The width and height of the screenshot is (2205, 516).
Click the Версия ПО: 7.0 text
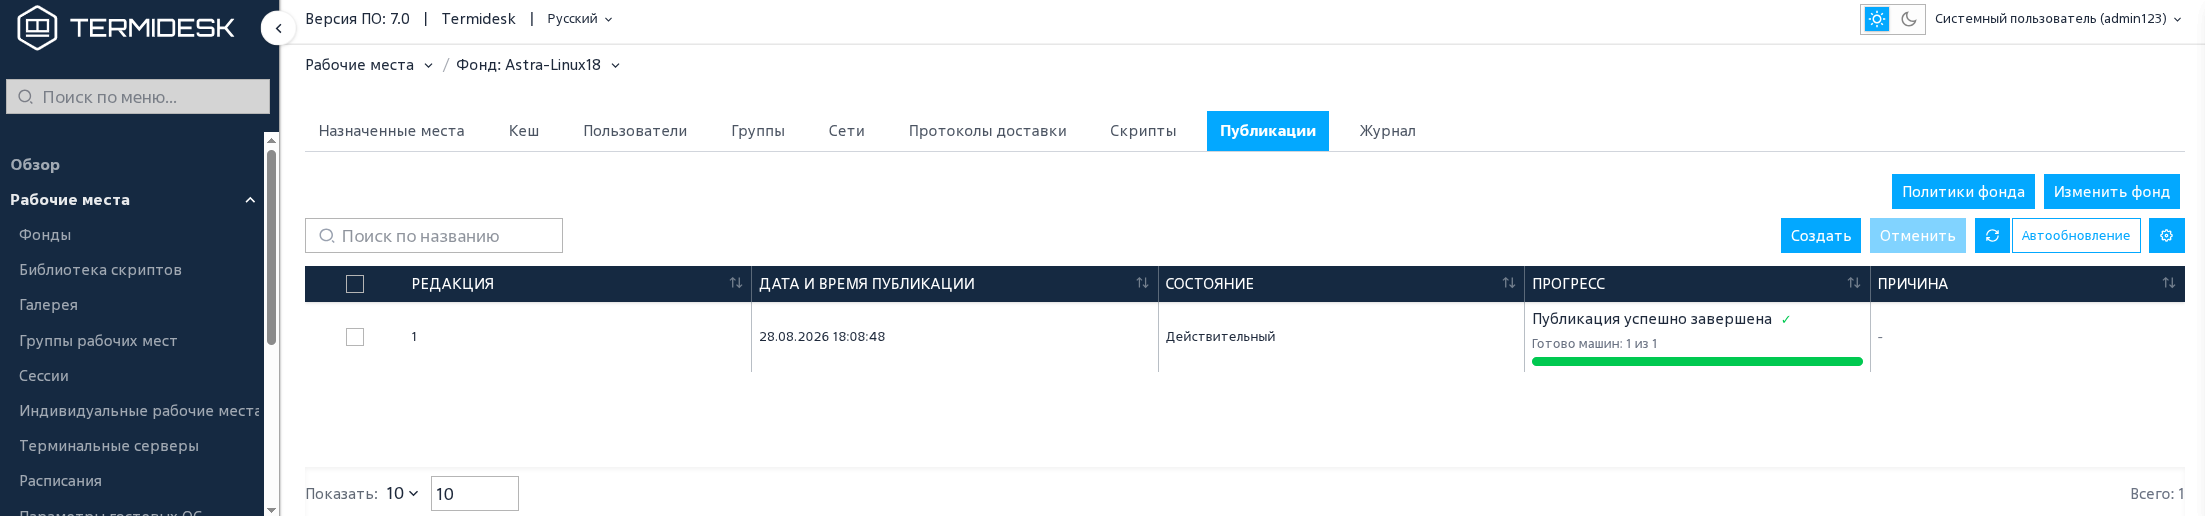pos(357,19)
